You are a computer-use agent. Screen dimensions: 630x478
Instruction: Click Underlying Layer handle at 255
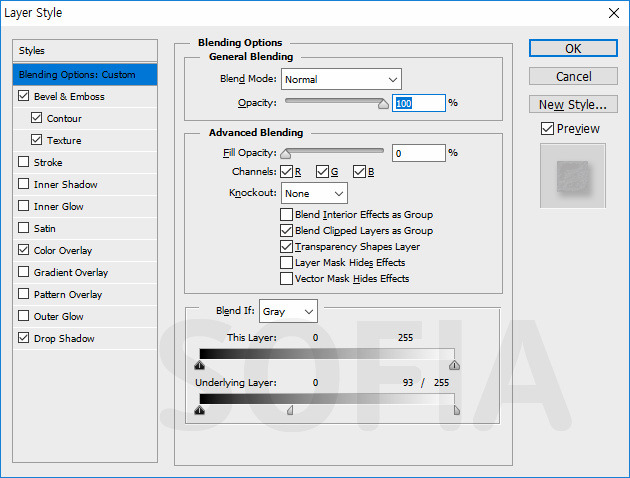pyautogui.click(x=457, y=410)
